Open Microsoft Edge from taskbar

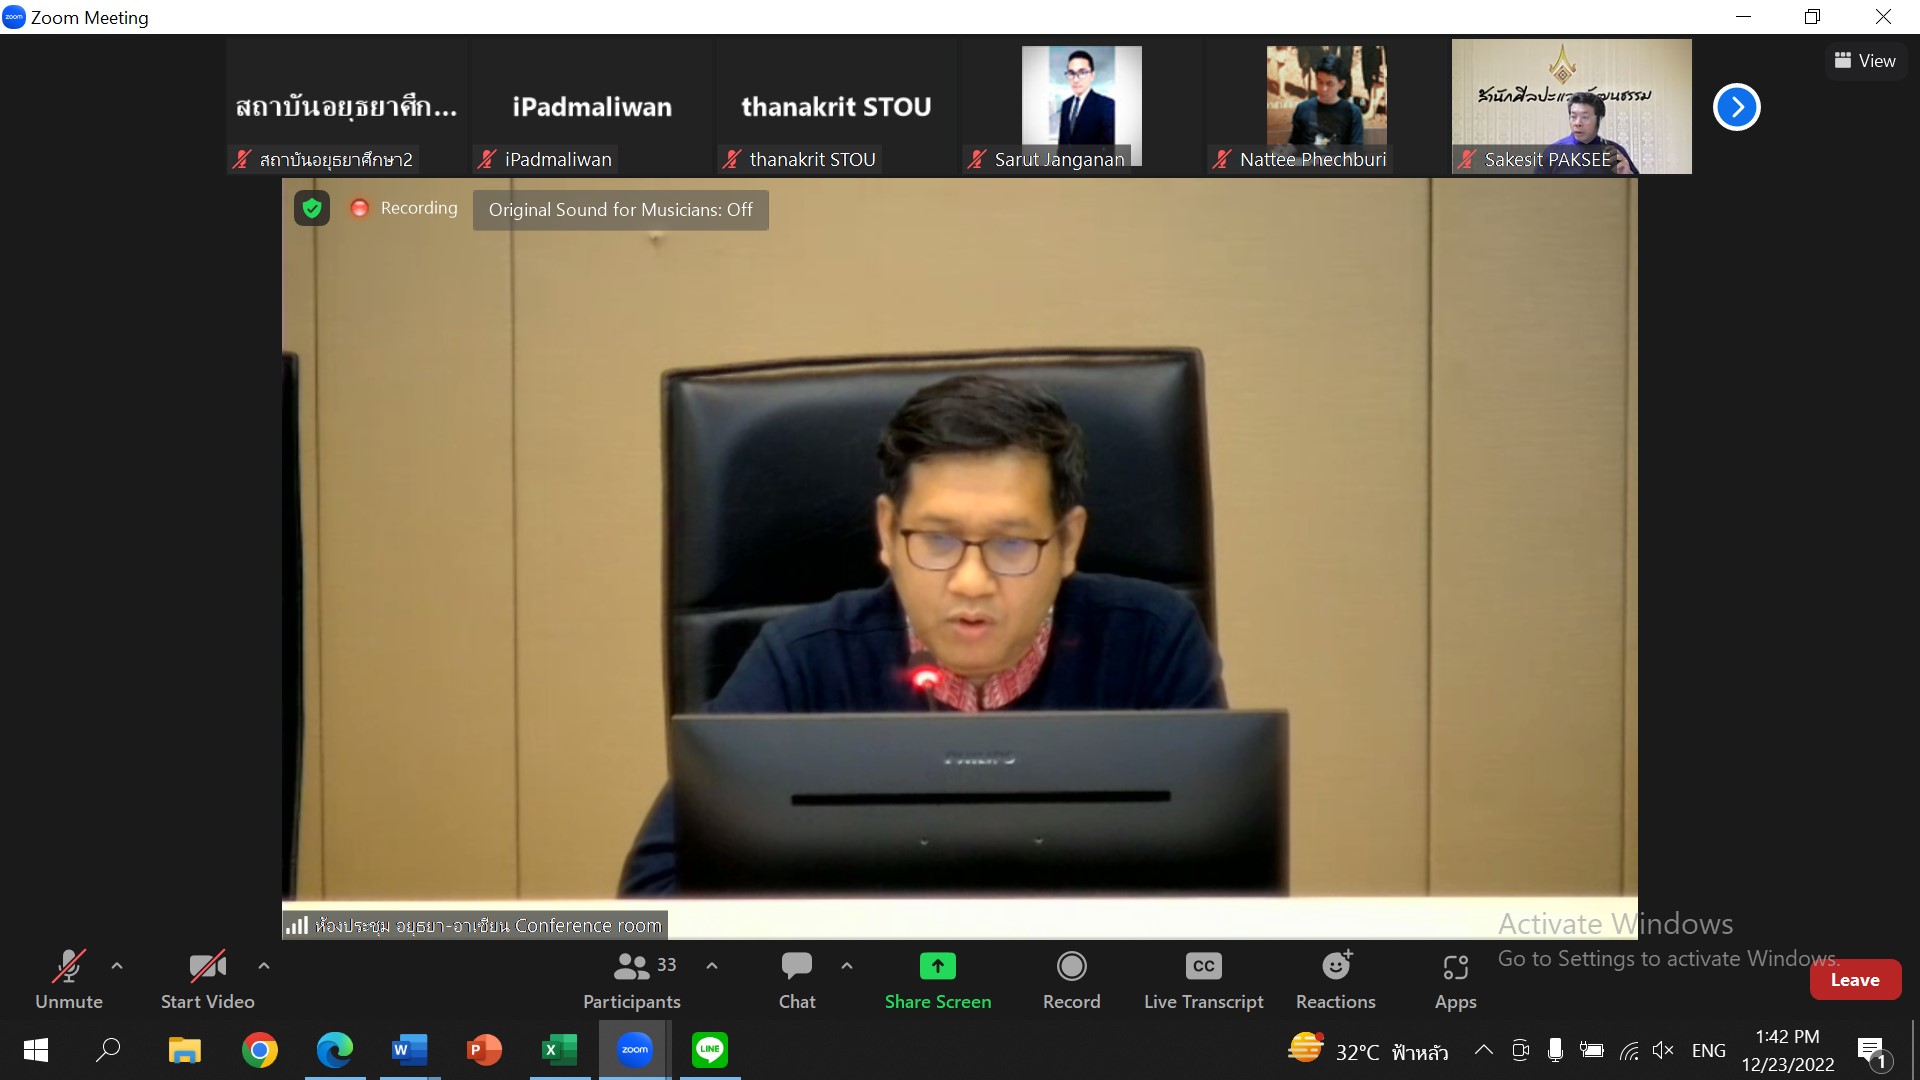(335, 1050)
